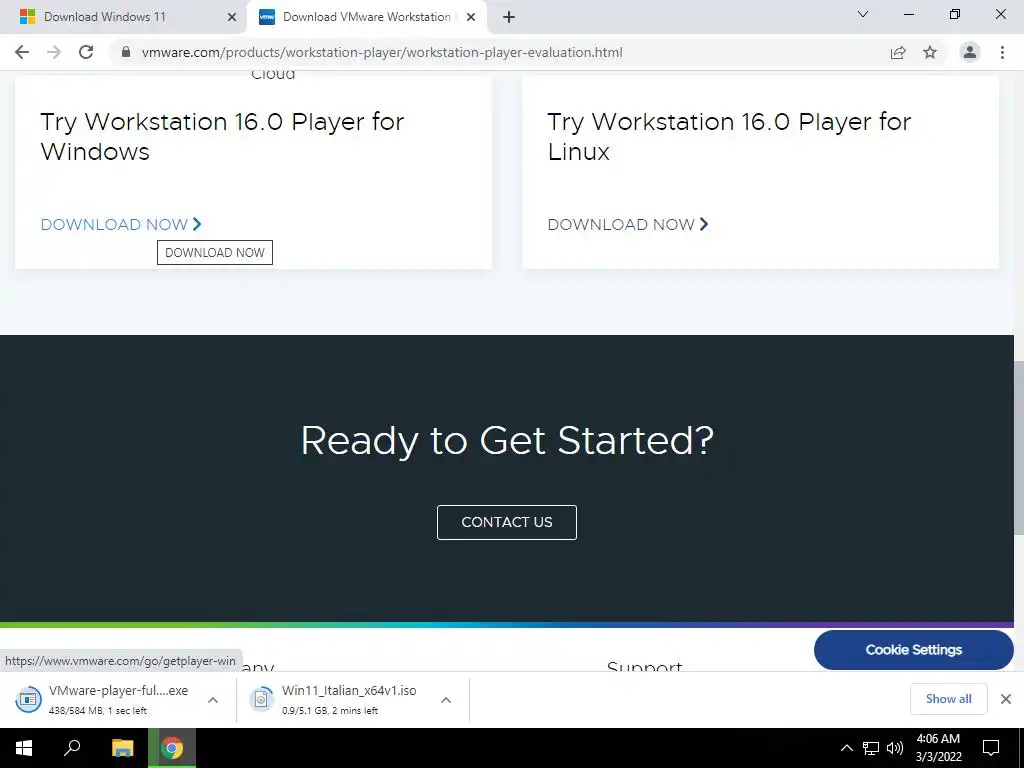This screenshot has height=768, width=1024.
Task: Go back using browser back arrow
Action: [x=22, y=52]
